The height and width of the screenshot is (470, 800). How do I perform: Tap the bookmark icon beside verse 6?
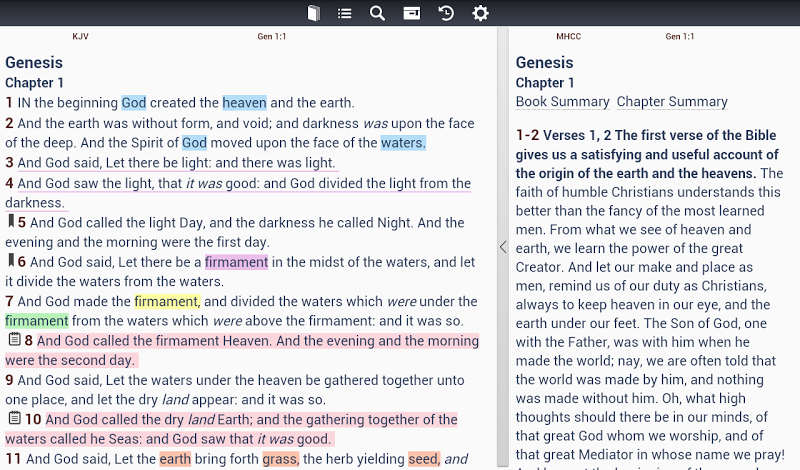tap(11, 260)
